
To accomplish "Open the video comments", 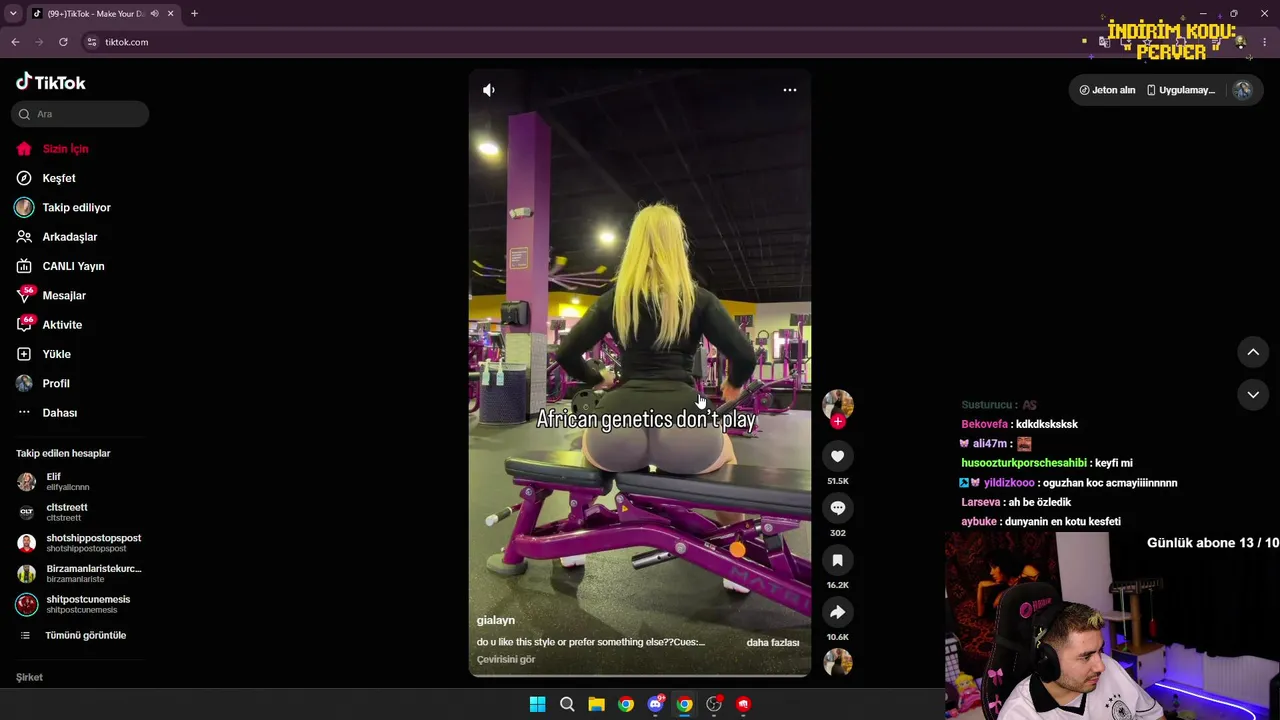I will pyautogui.click(x=838, y=508).
